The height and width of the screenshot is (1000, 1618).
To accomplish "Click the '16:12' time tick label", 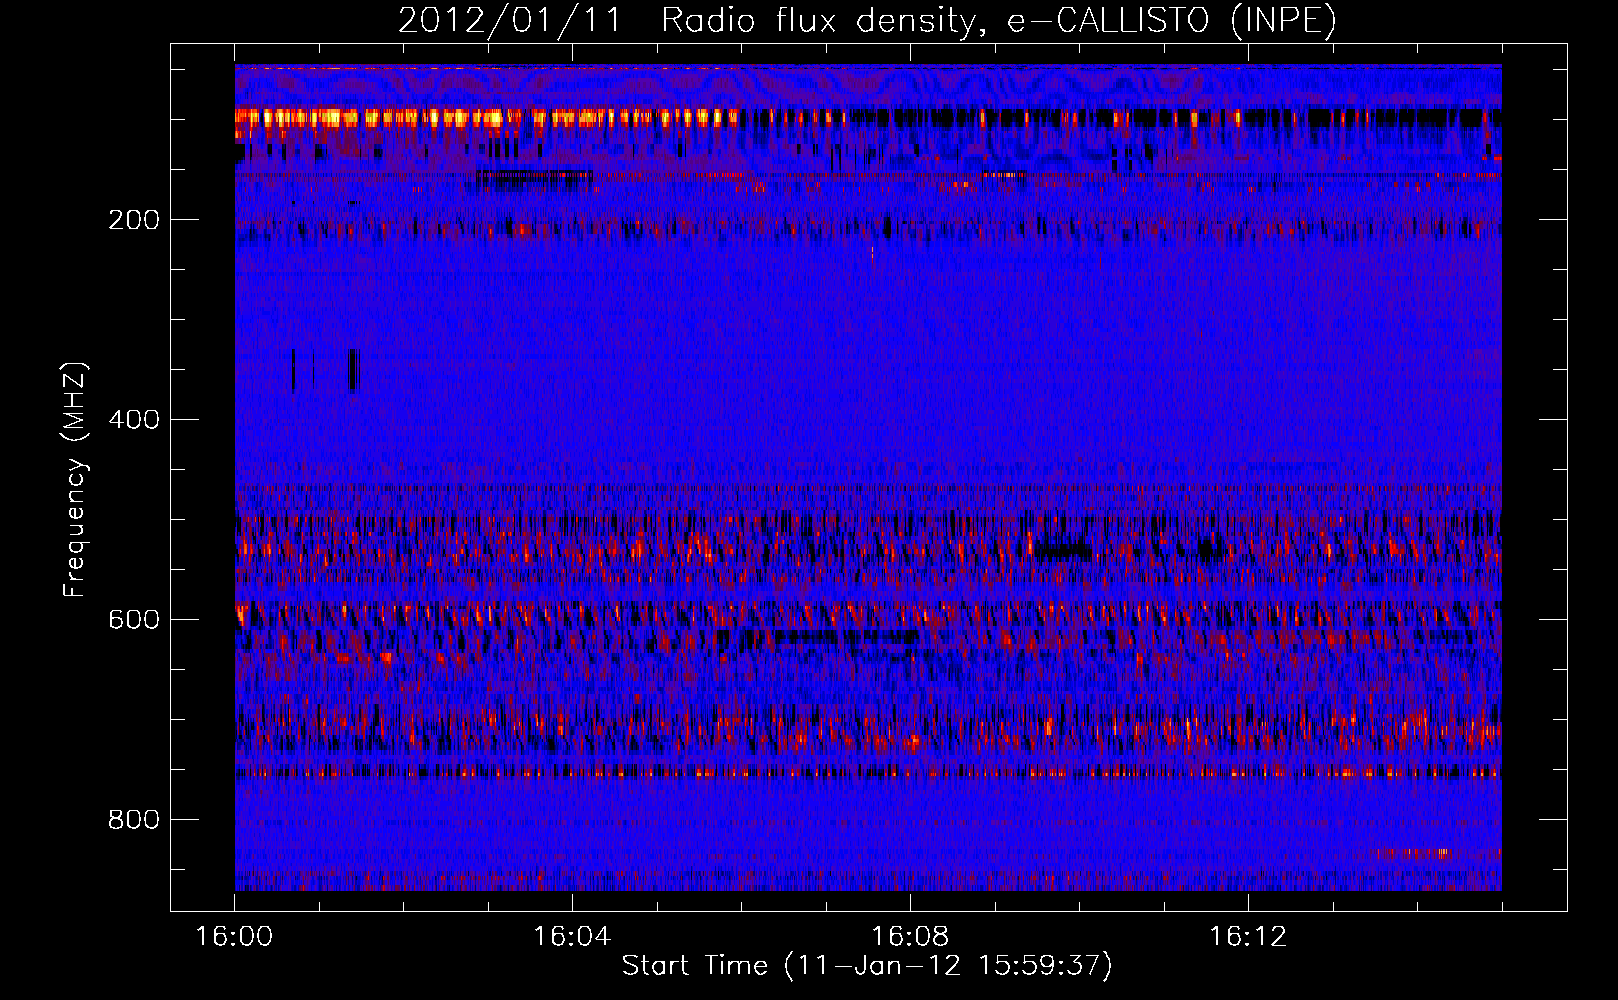I will [1248, 937].
